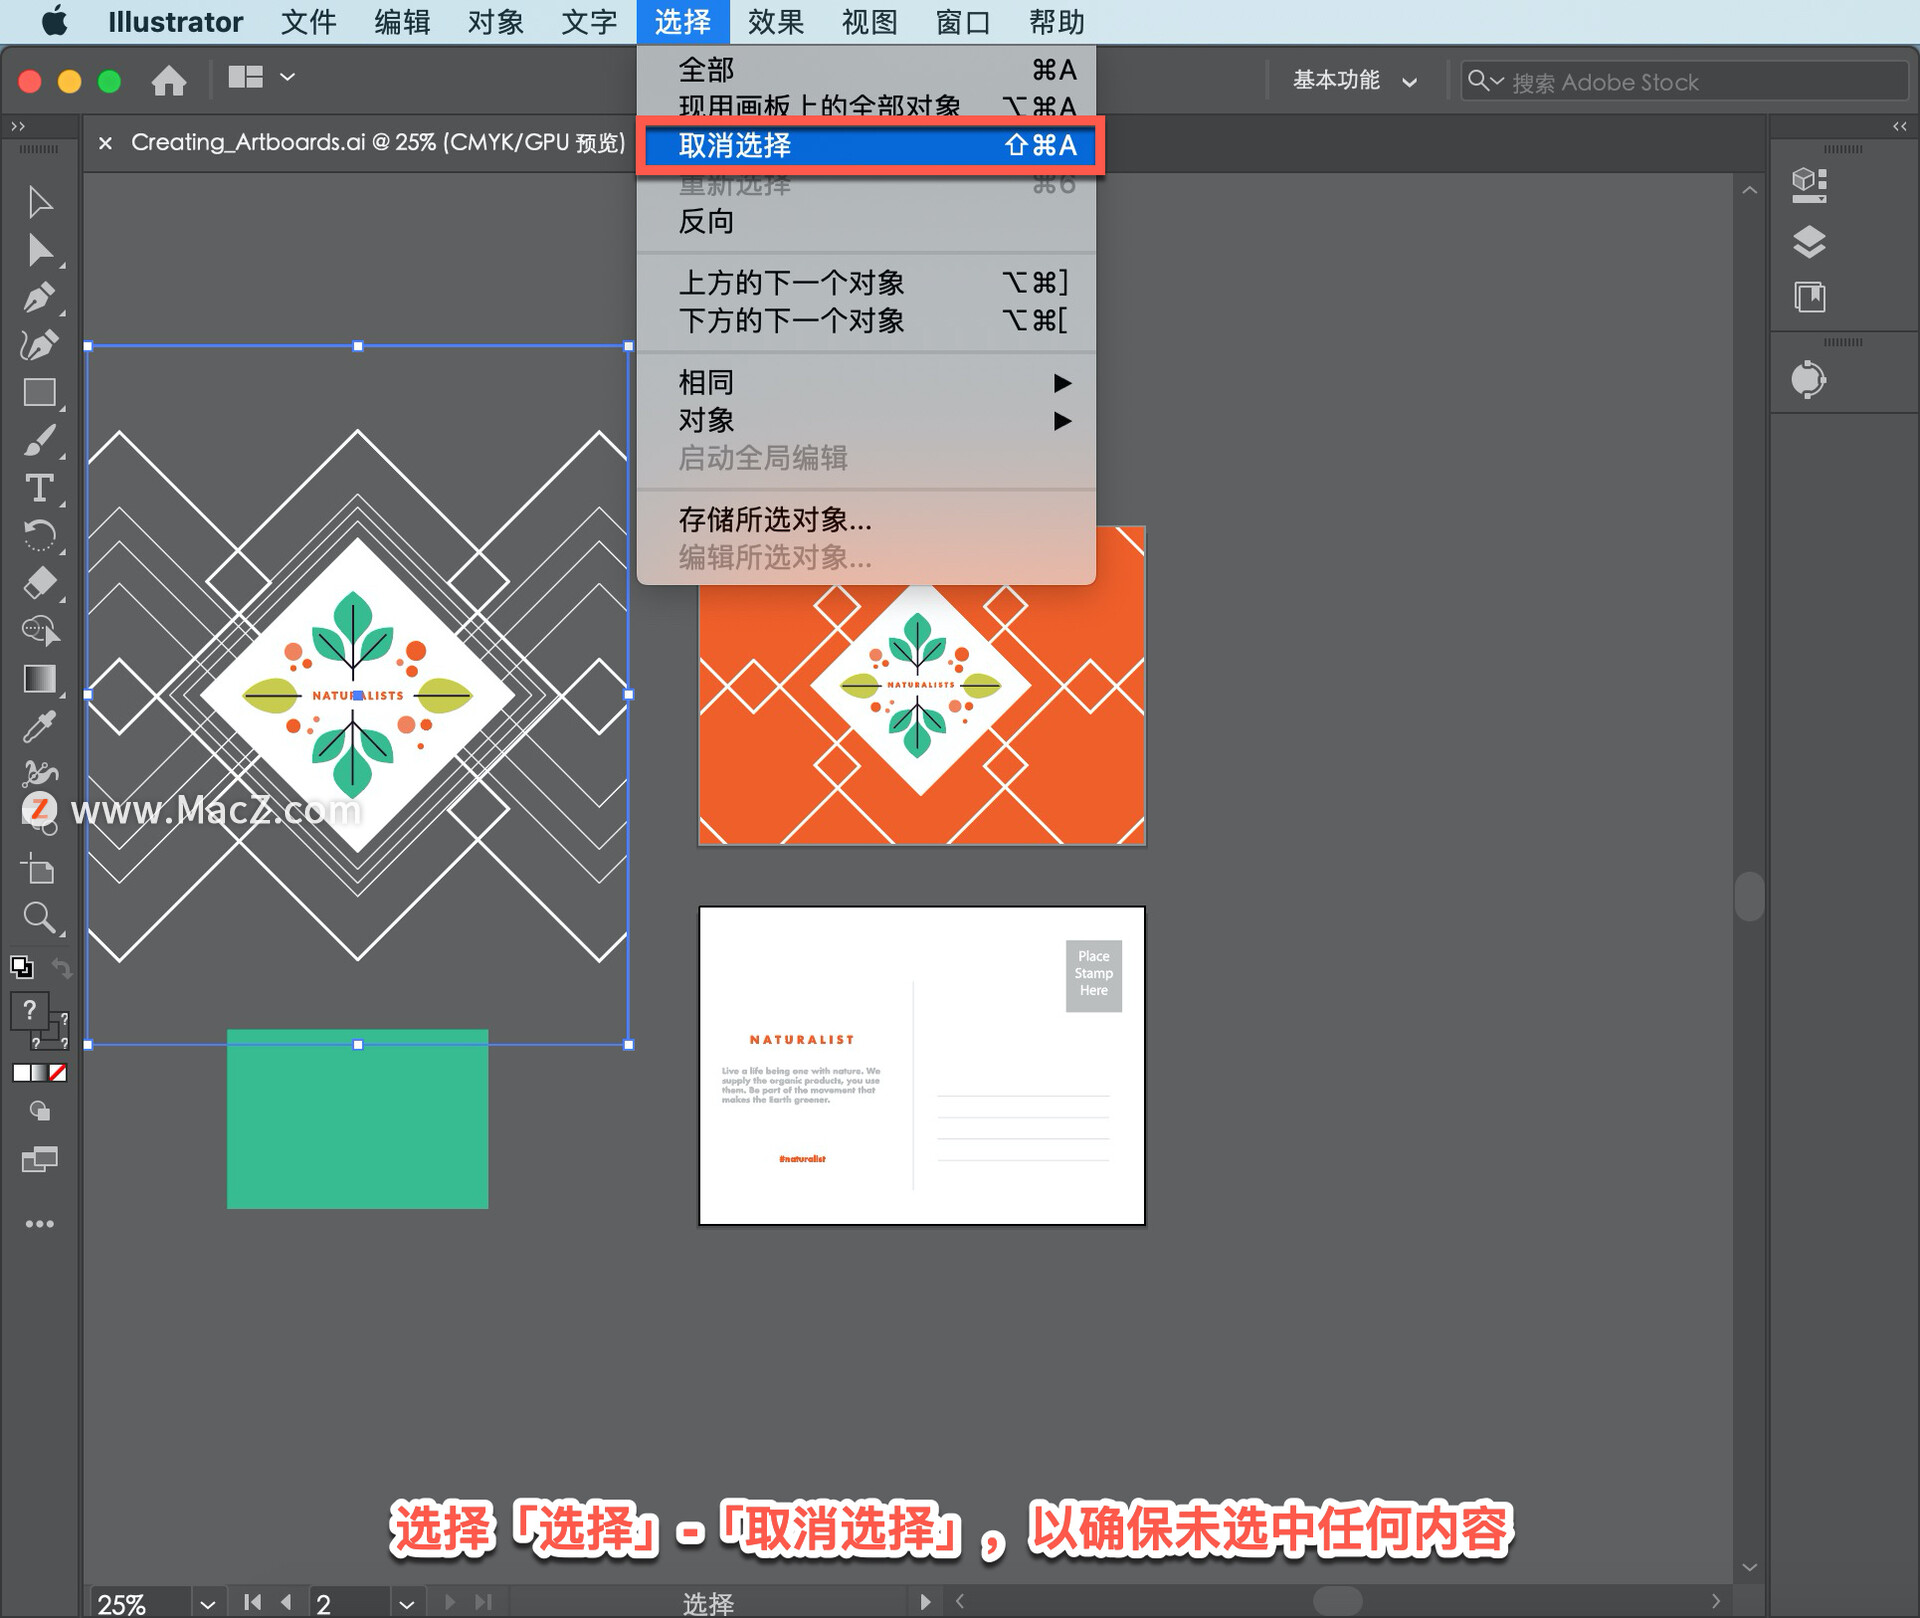Choose 上方的下一个对象 item
The height and width of the screenshot is (1618, 1920).
click(x=866, y=282)
